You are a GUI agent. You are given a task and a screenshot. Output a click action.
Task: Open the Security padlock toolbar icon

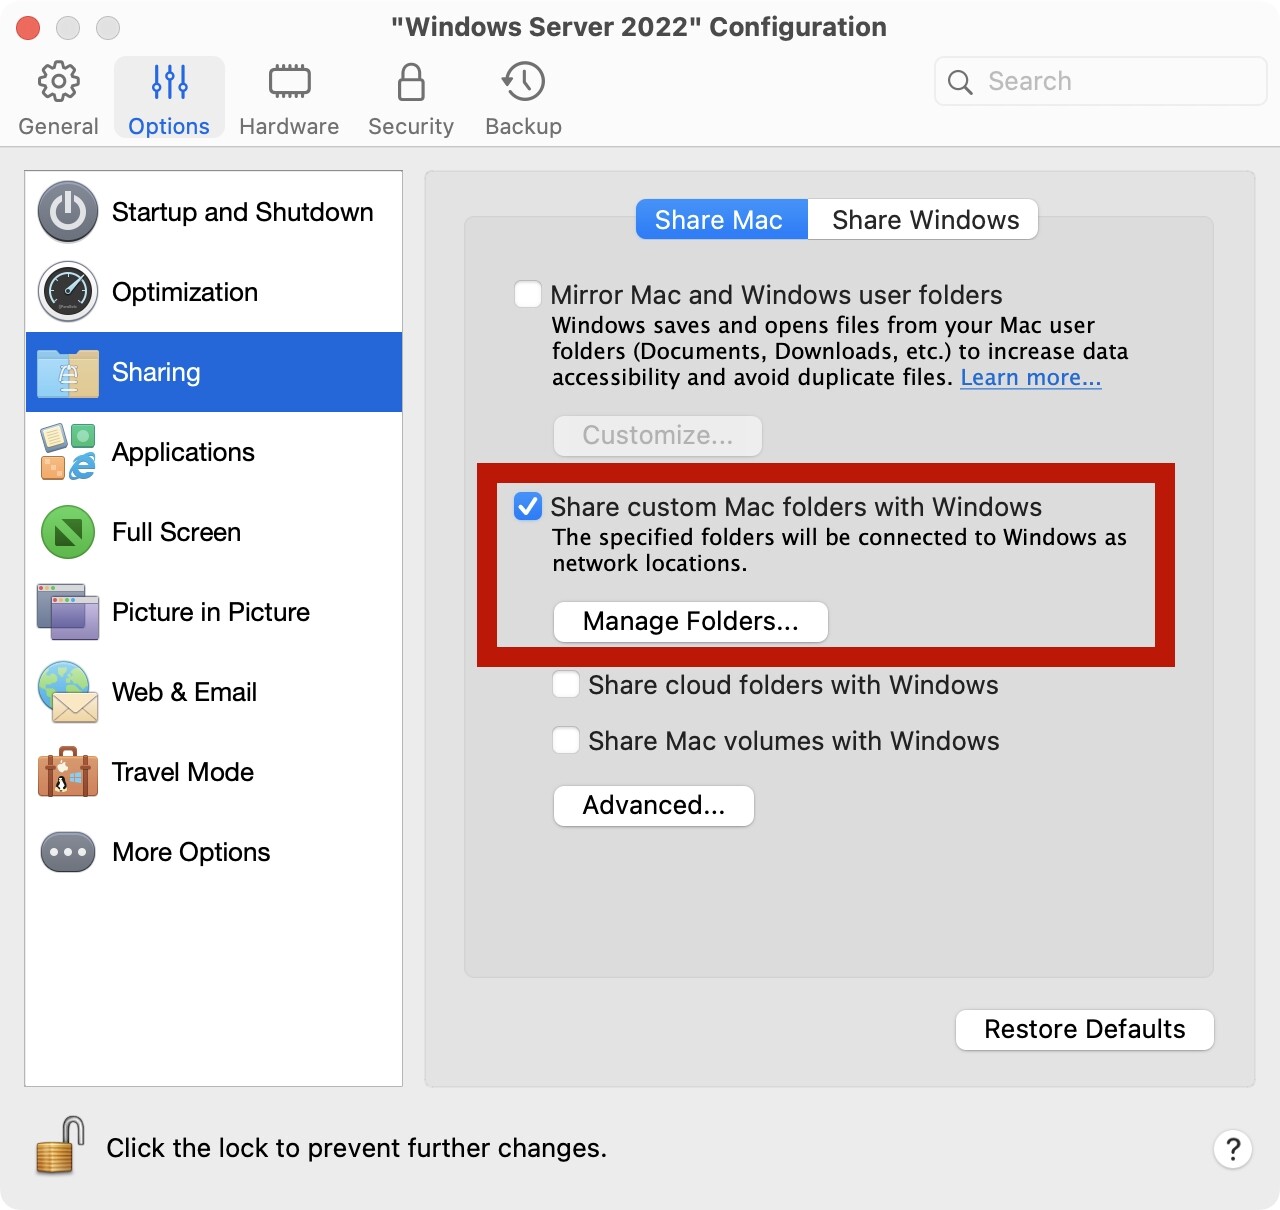coord(410,82)
